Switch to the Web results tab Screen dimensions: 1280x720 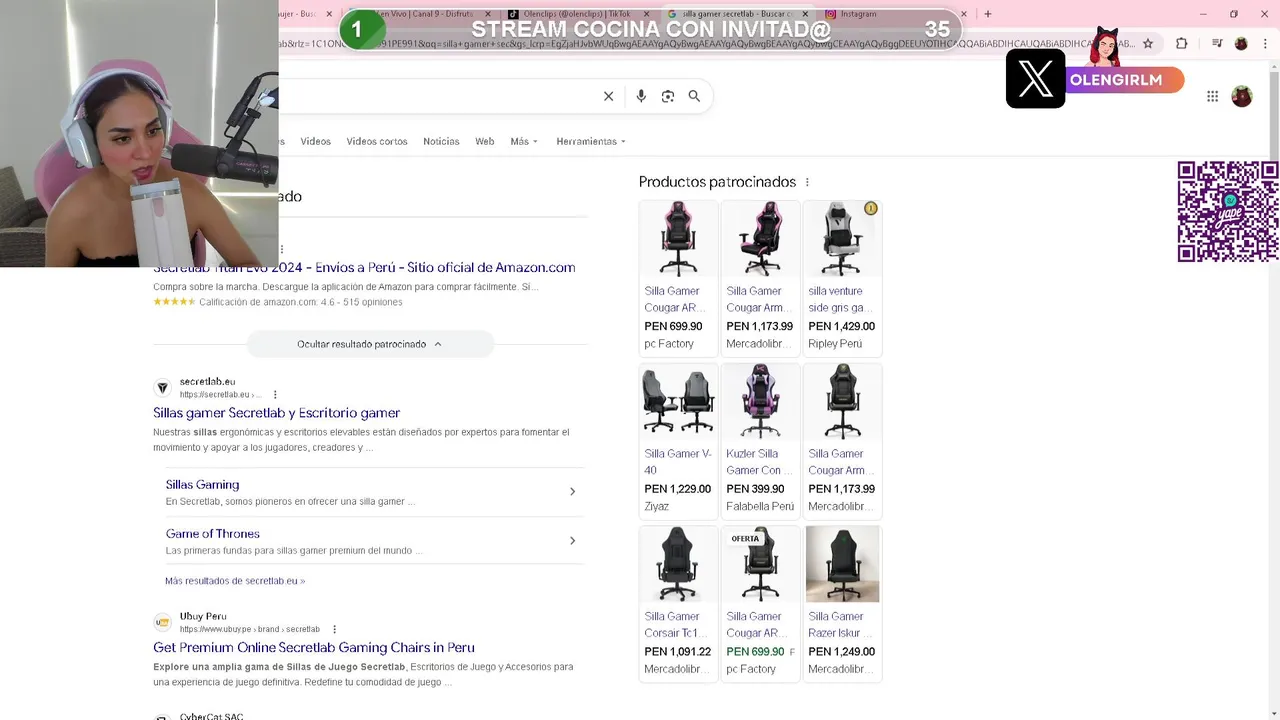[x=484, y=141]
